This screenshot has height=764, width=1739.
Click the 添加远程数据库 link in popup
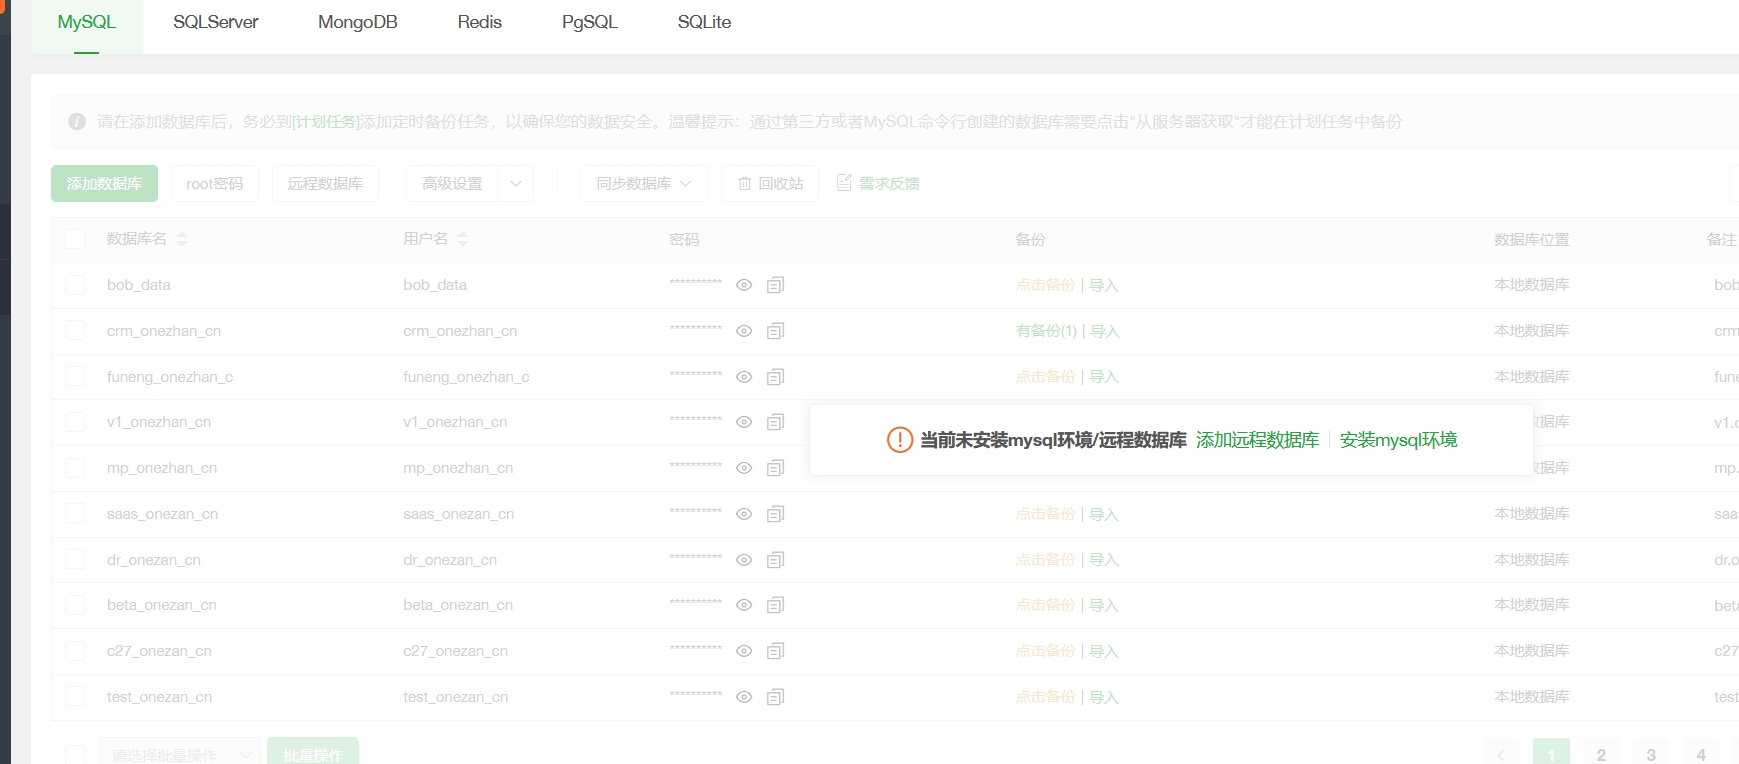(1258, 440)
